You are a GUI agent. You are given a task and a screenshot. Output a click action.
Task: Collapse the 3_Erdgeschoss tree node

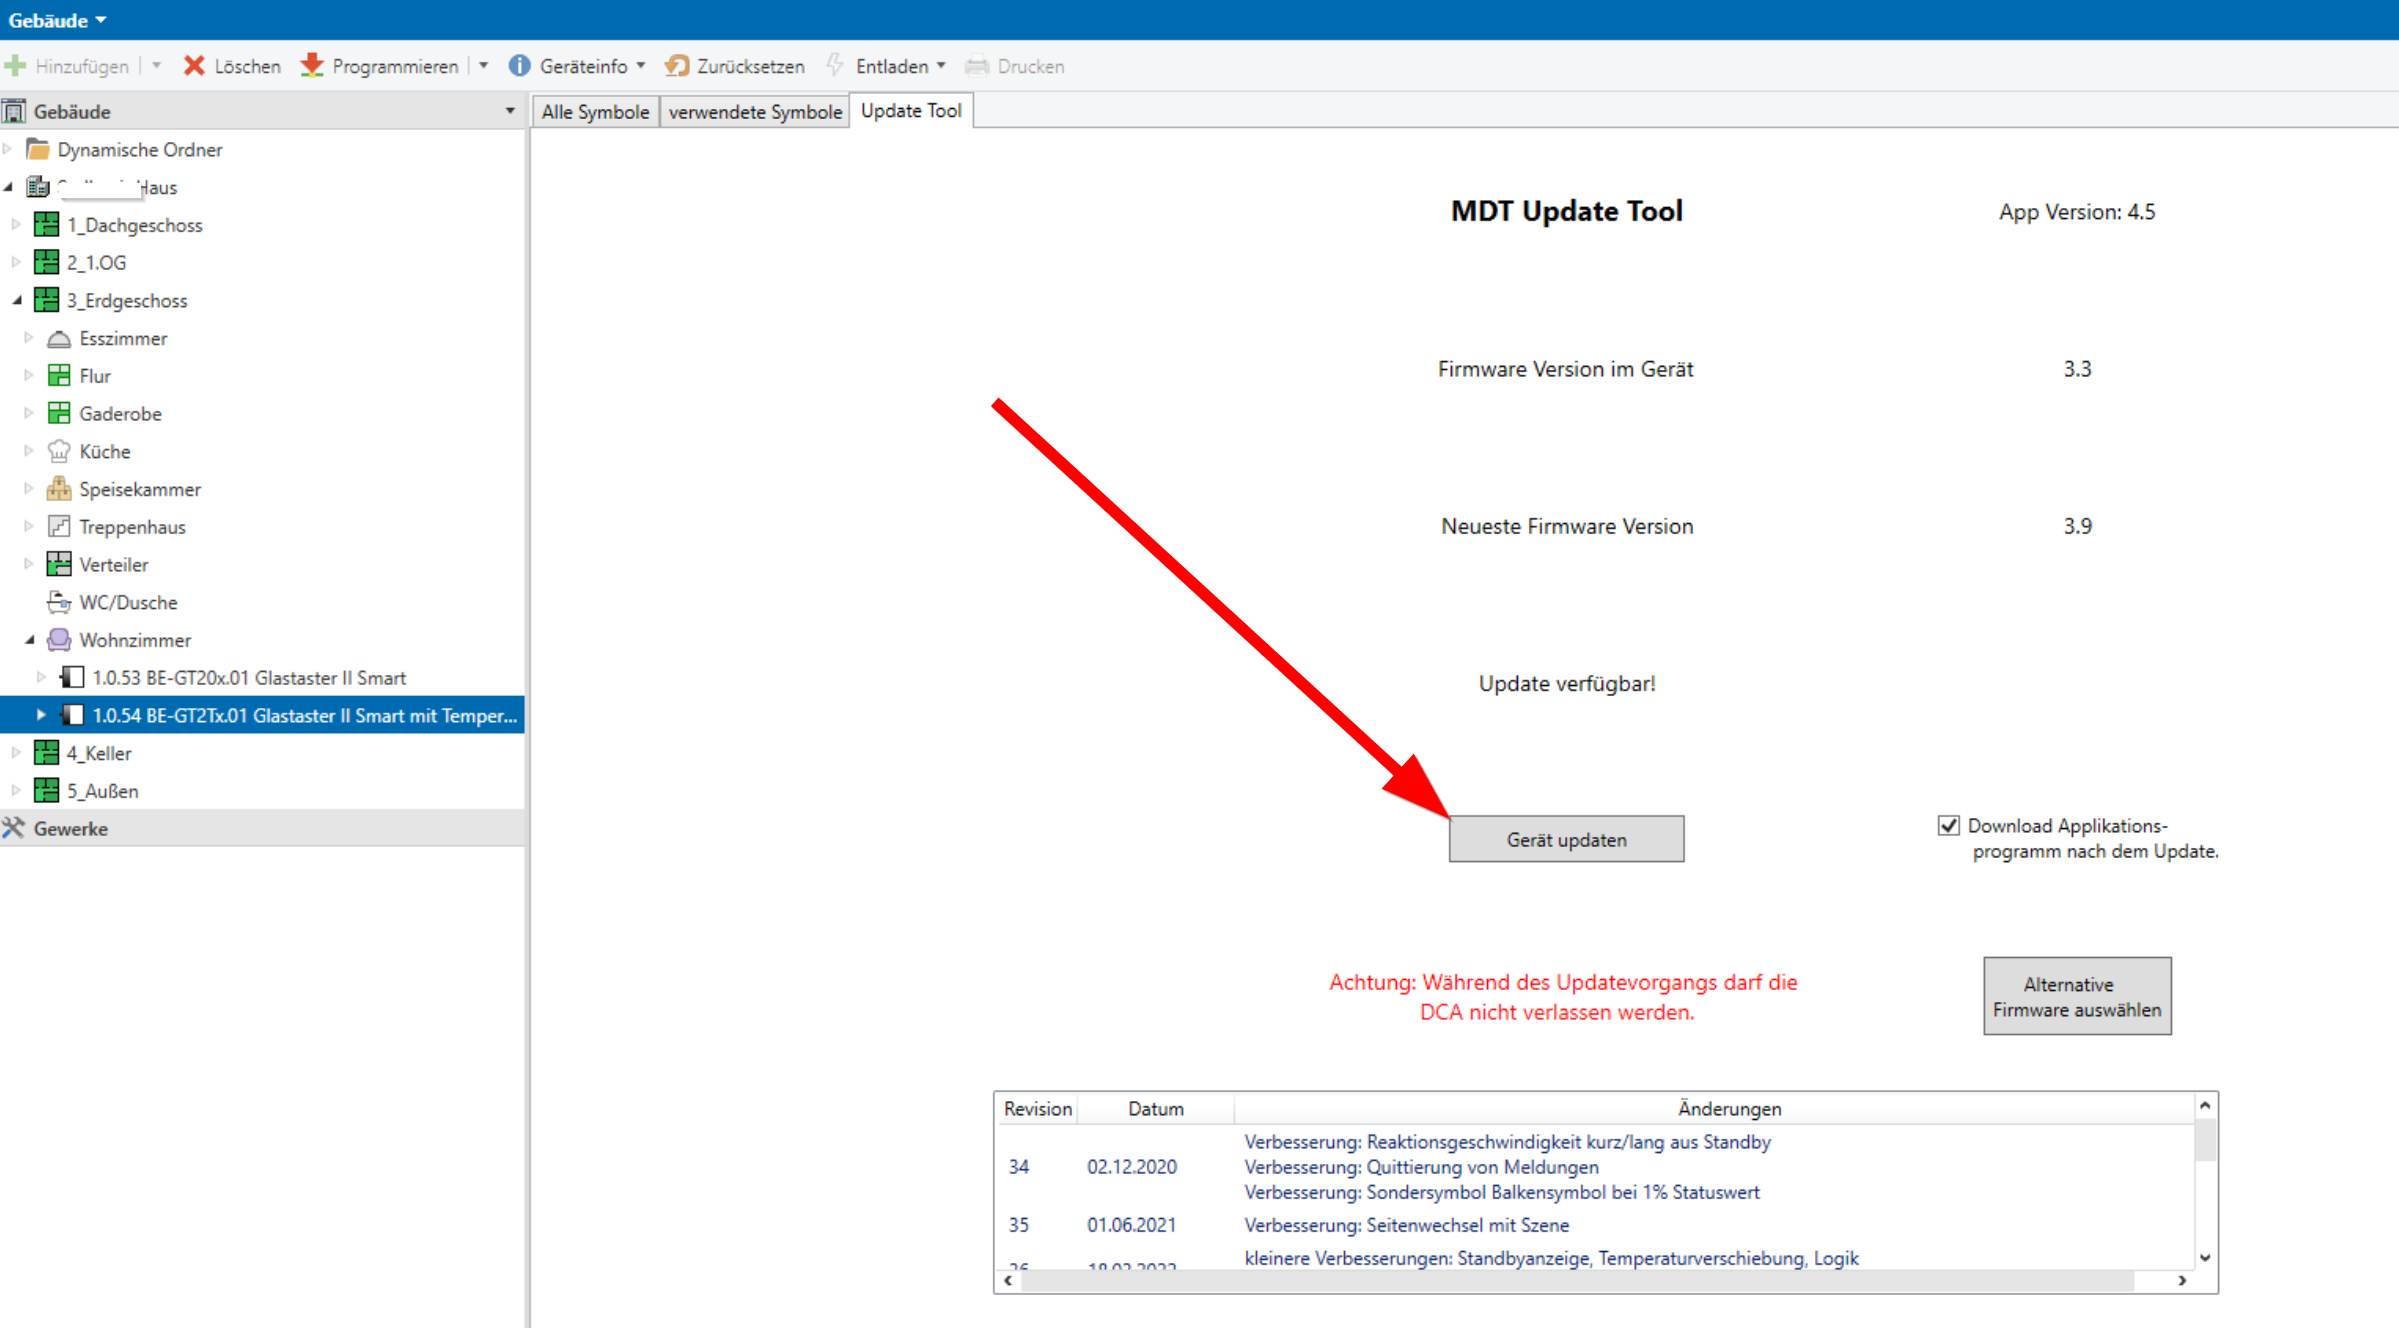(17, 300)
